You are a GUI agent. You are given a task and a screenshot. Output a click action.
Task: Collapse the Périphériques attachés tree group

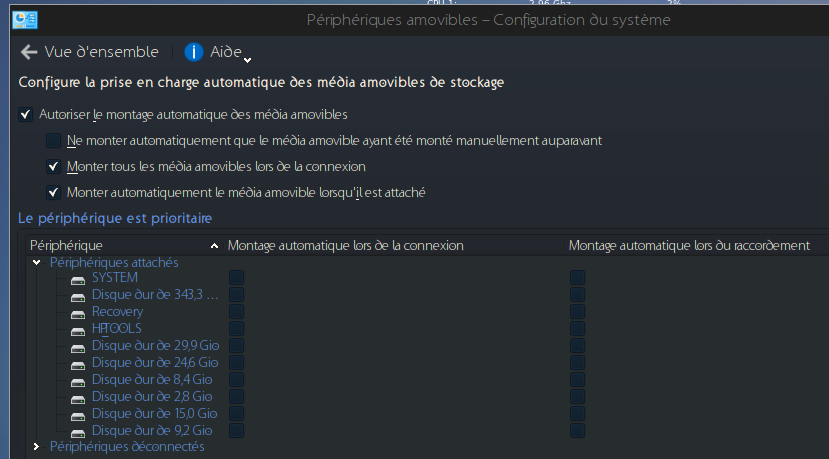tap(36, 263)
